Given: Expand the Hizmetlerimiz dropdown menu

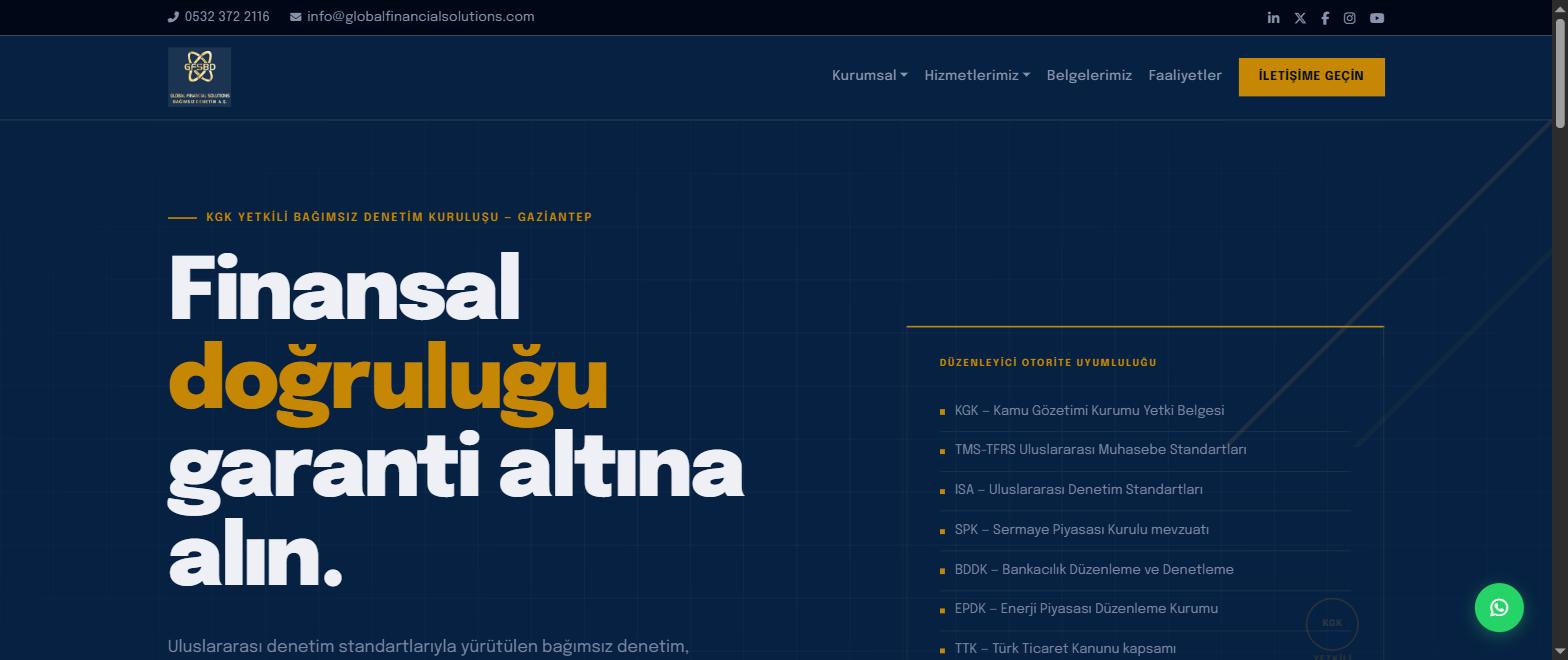Looking at the screenshot, I should click(x=977, y=76).
